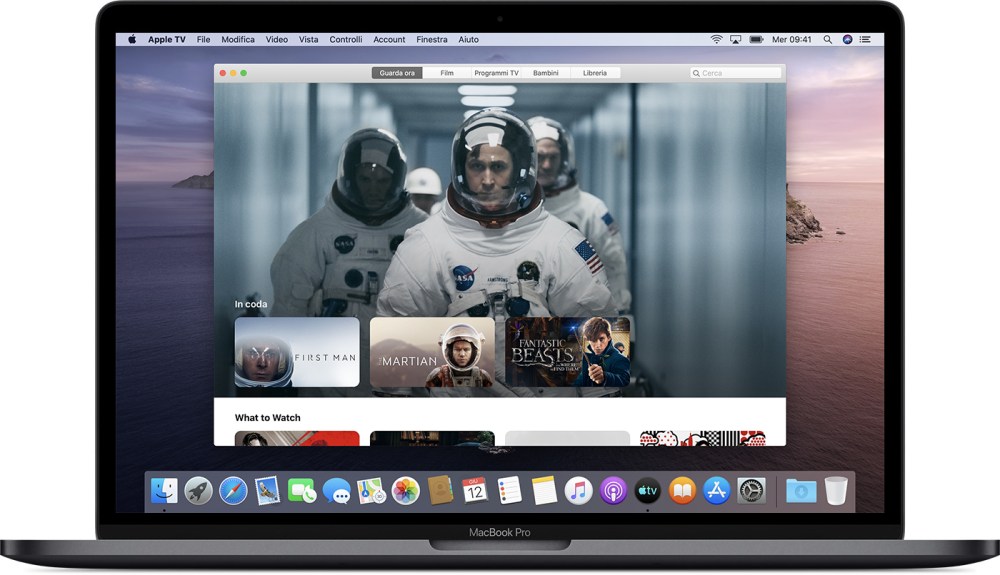Viewport: 1000px width, 575px height.
Task: Close the Apple TV window
Action: [223, 73]
